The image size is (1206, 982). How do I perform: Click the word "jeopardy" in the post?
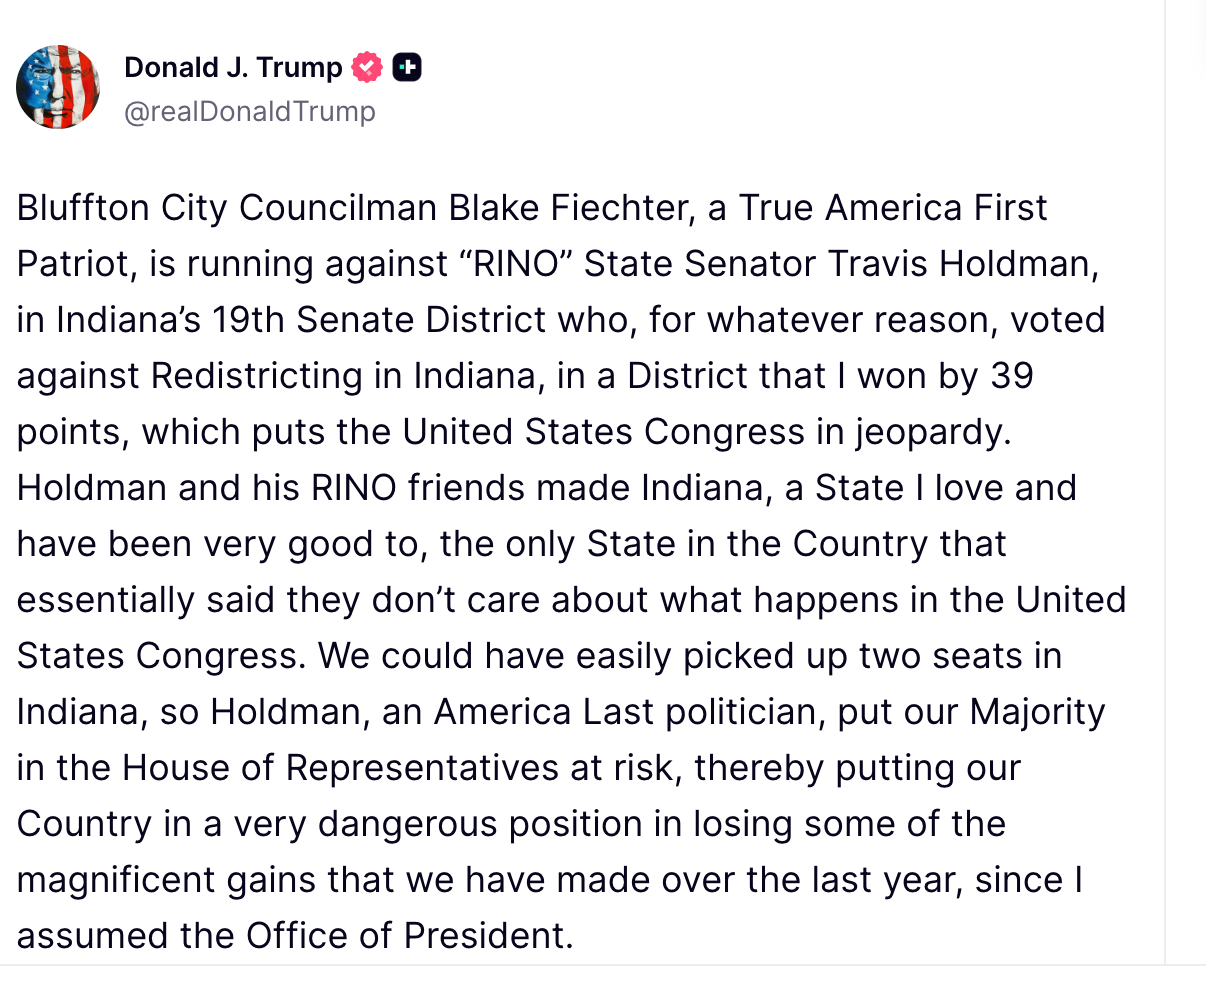(x=932, y=432)
